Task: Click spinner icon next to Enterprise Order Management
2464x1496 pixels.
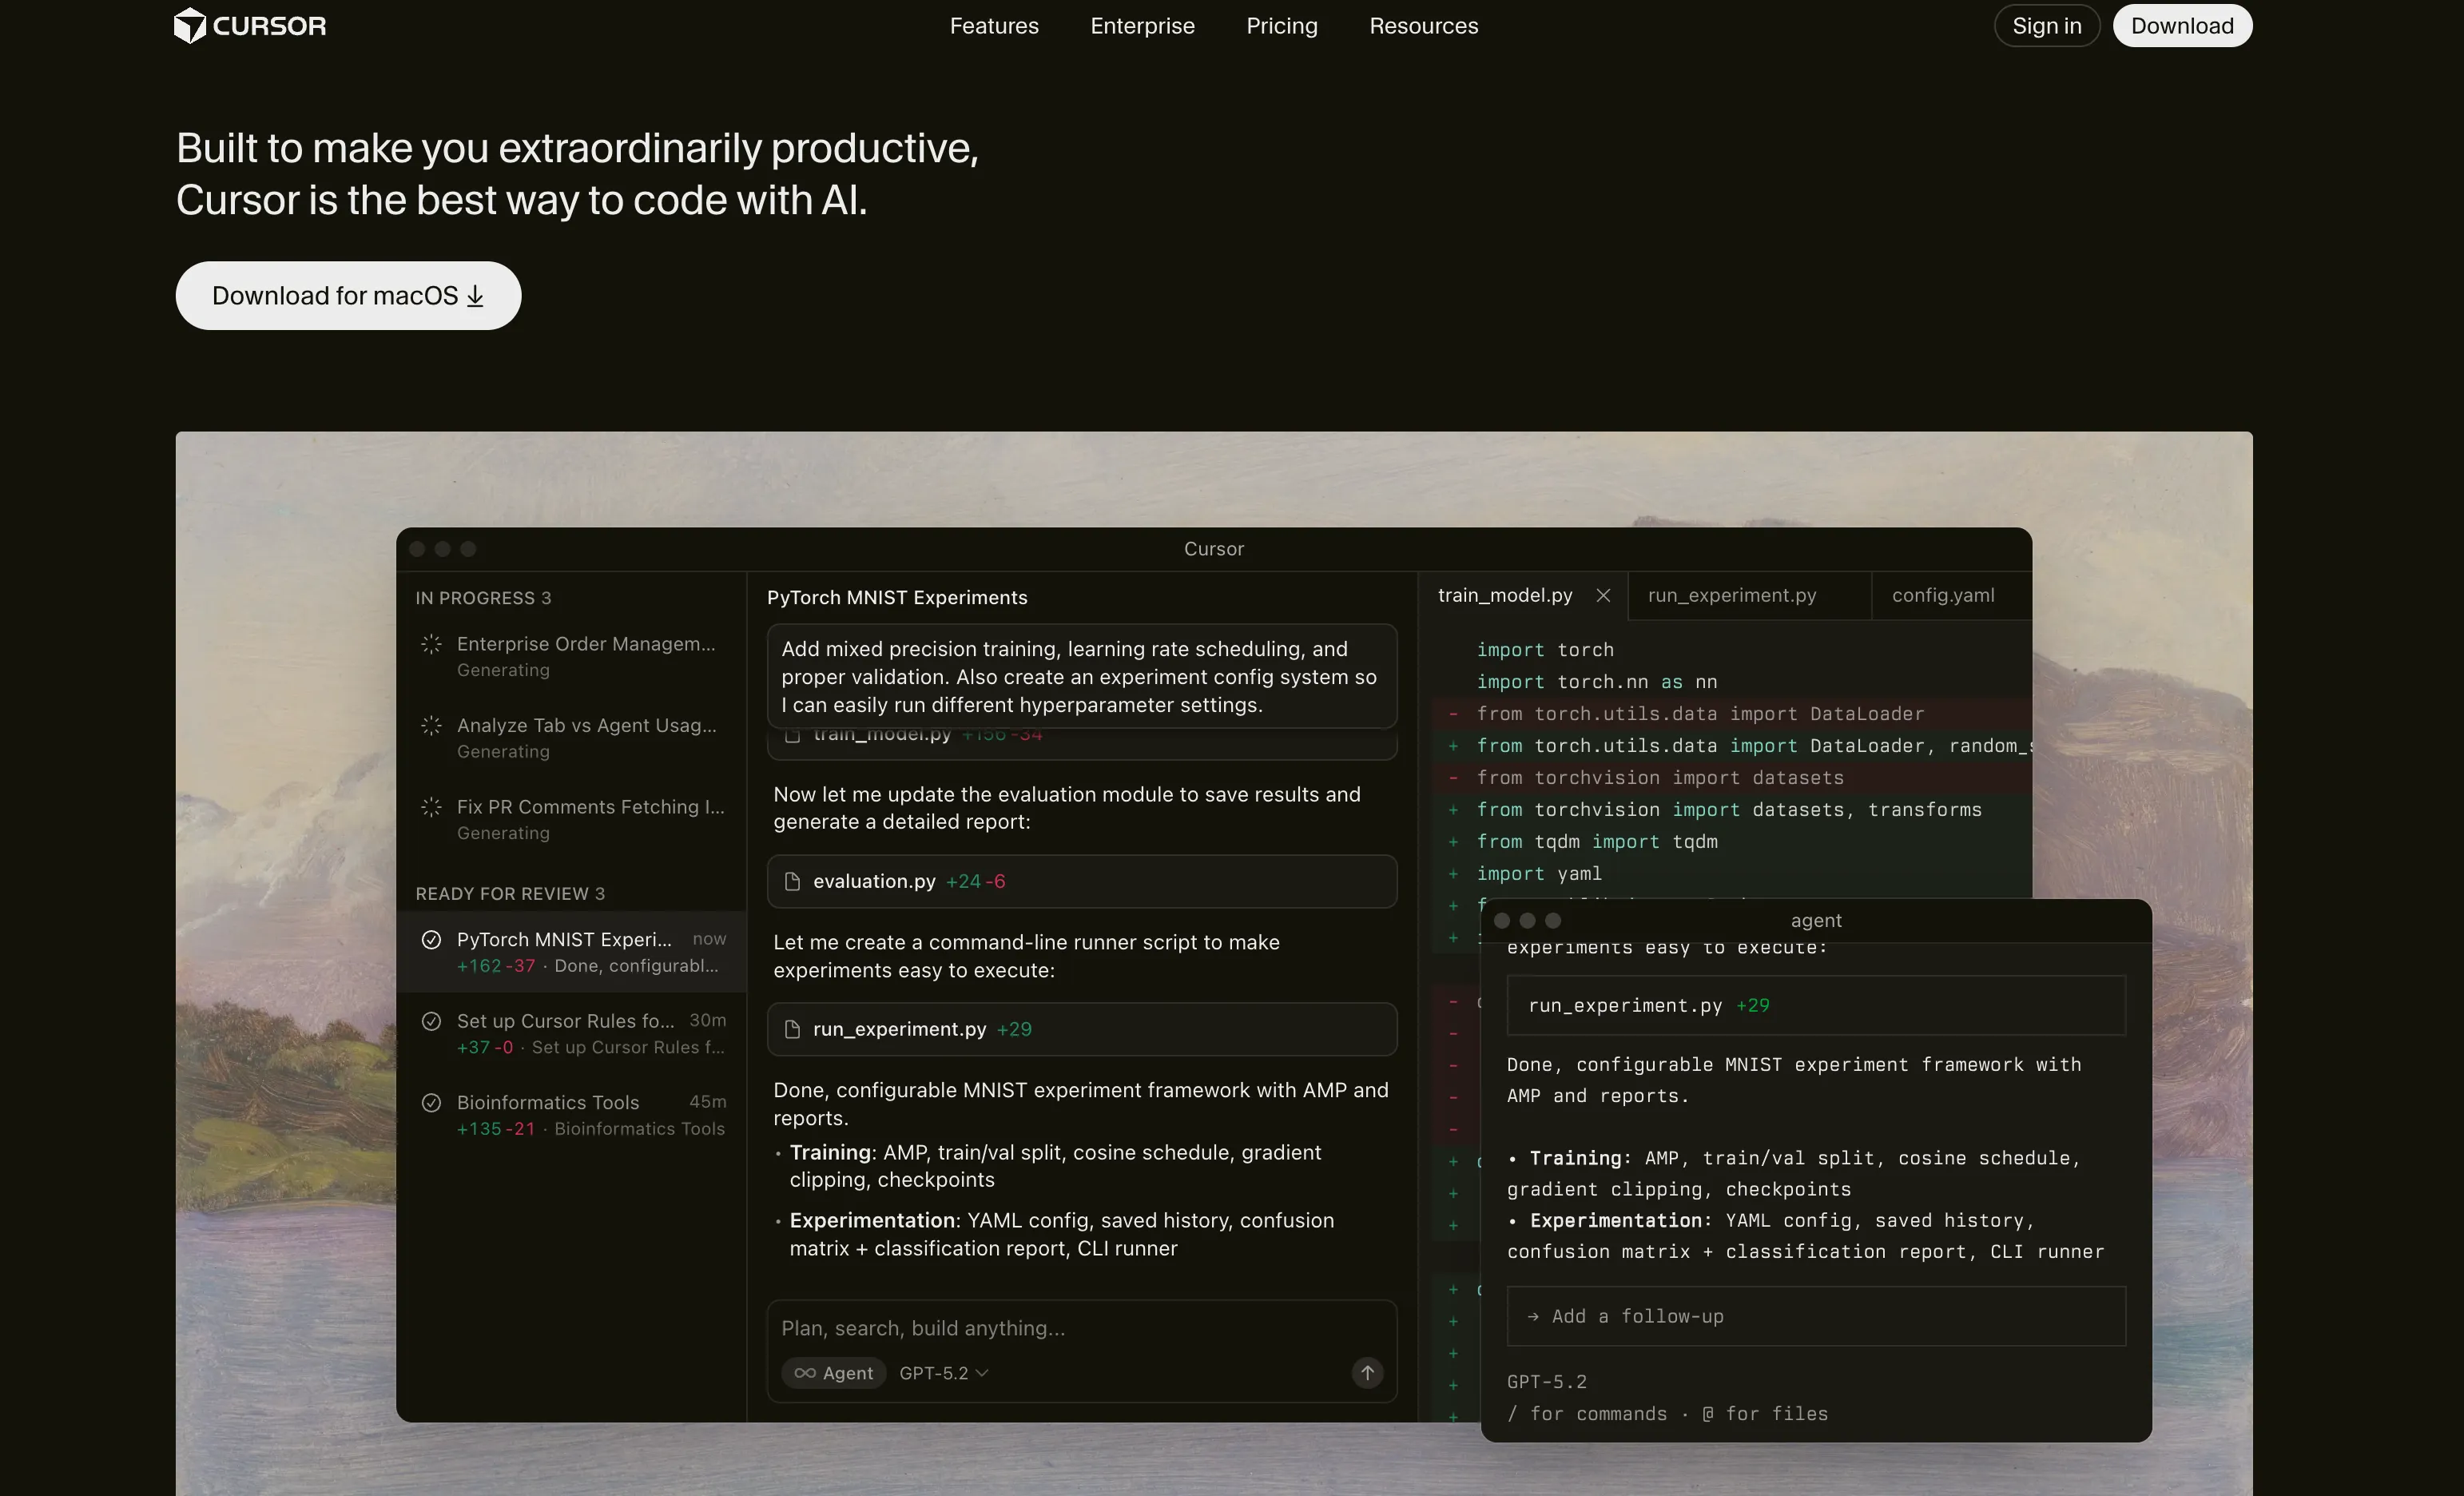Action: tap(431, 645)
